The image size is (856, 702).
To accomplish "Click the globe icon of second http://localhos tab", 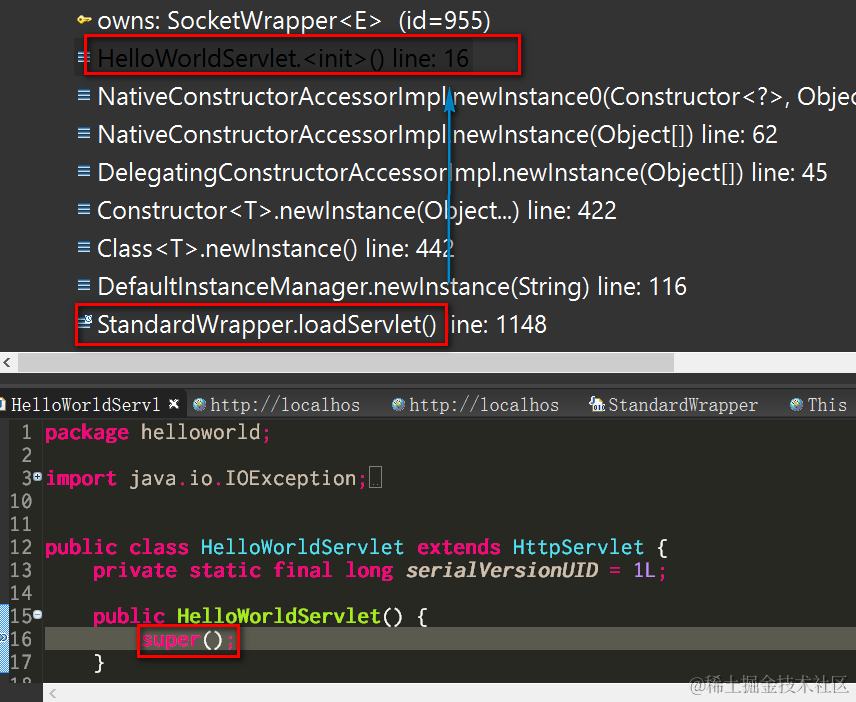I will click(x=399, y=404).
